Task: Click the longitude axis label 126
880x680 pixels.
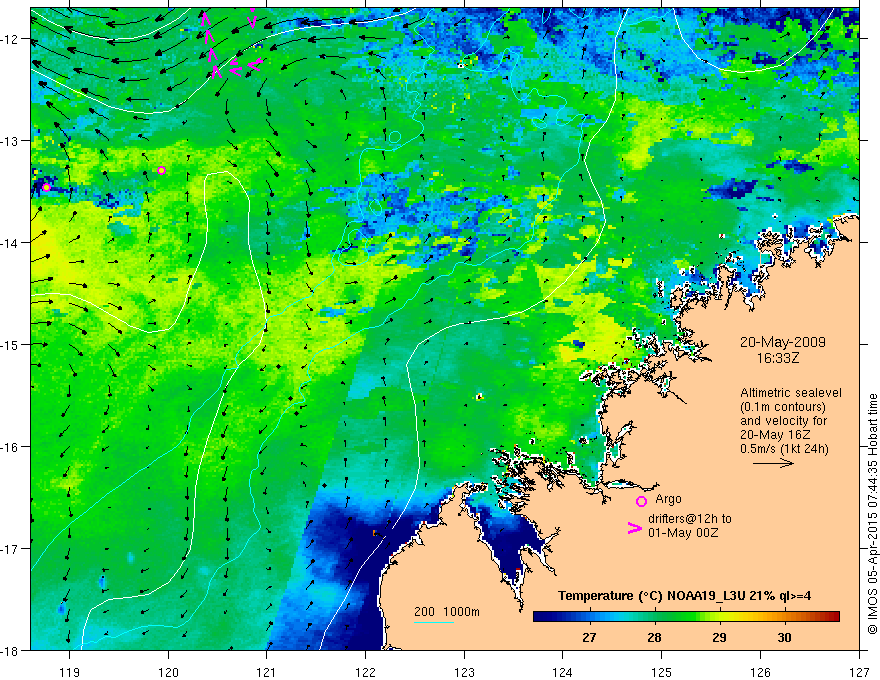Action: (760, 672)
